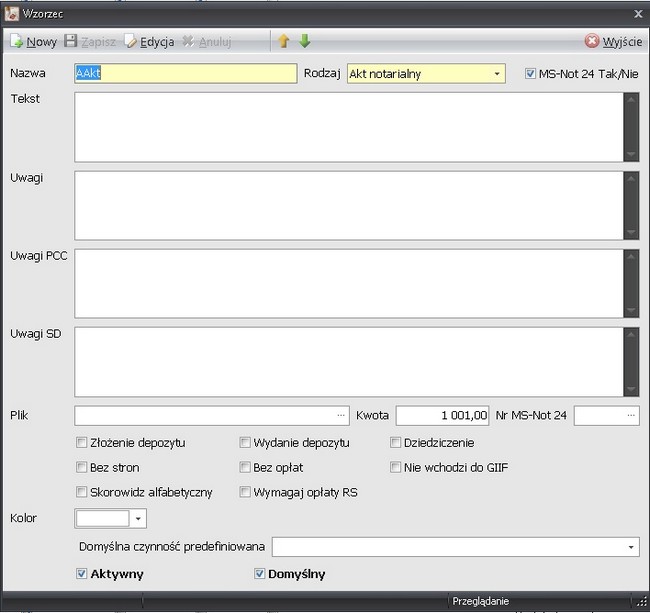The height and width of the screenshot is (613, 650).
Task: Open the Rodzaj dropdown list
Action: tap(497, 74)
